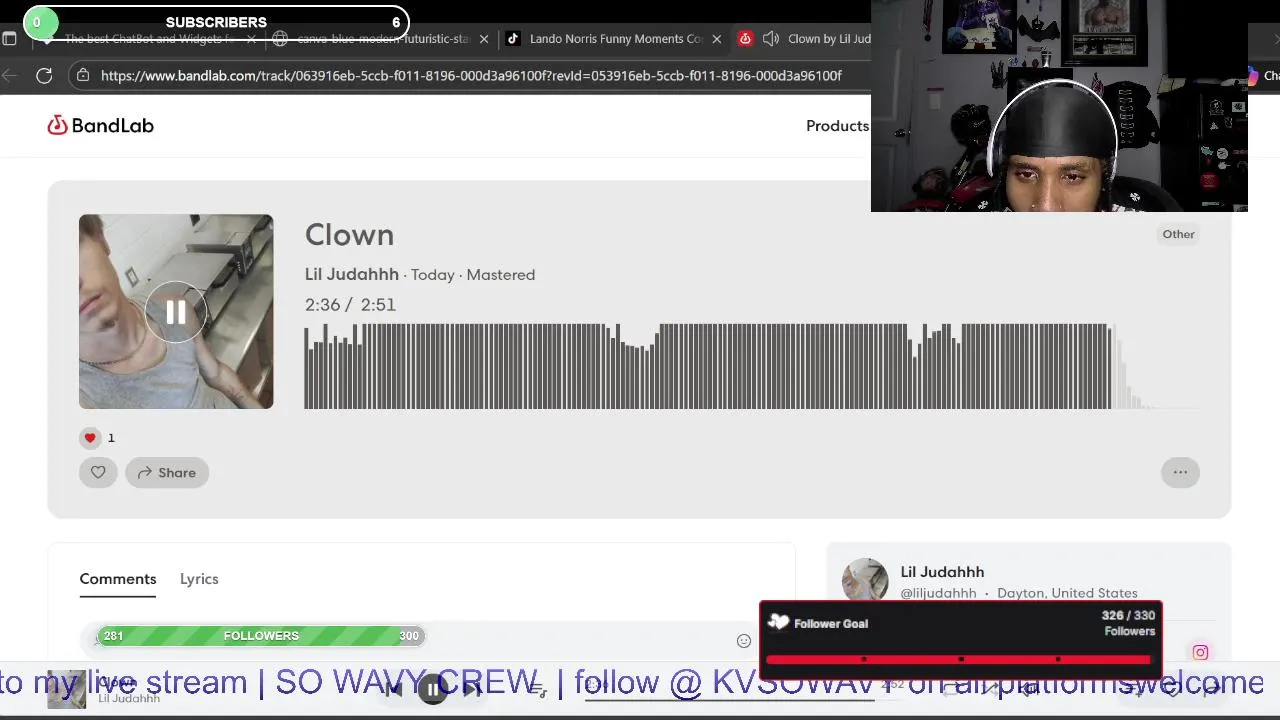Open the Instagram icon link
The image size is (1280, 720).
point(1200,653)
